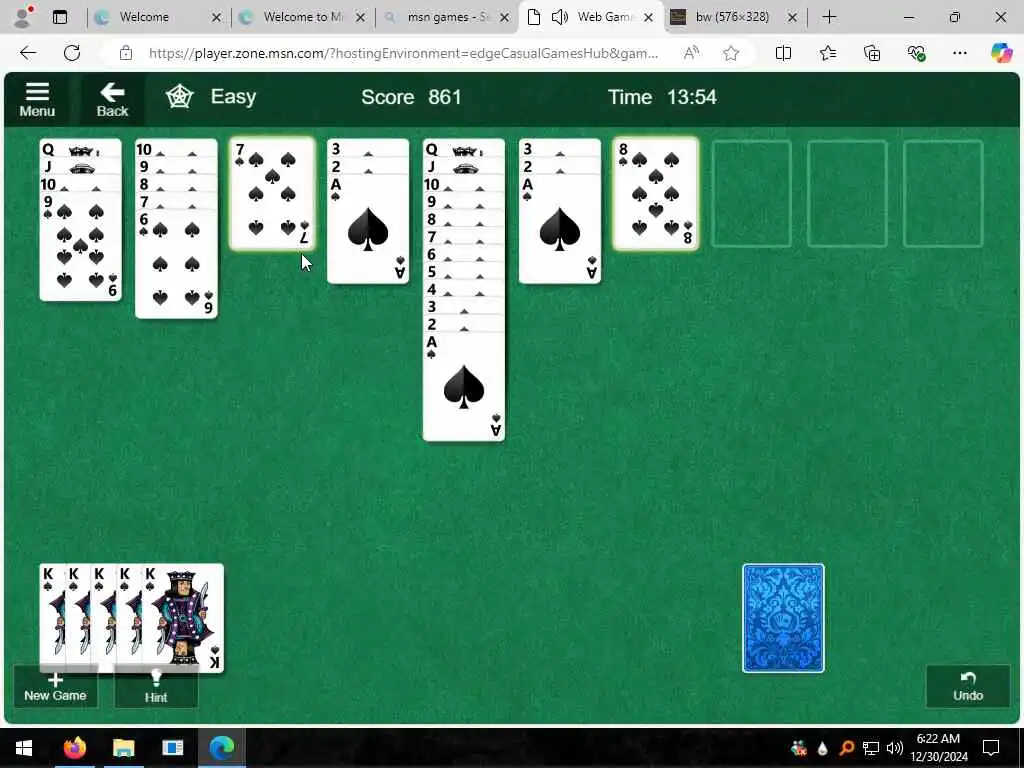This screenshot has width=1024, height=768.
Task: Open Browser essentials heart icon
Action: [916, 53]
